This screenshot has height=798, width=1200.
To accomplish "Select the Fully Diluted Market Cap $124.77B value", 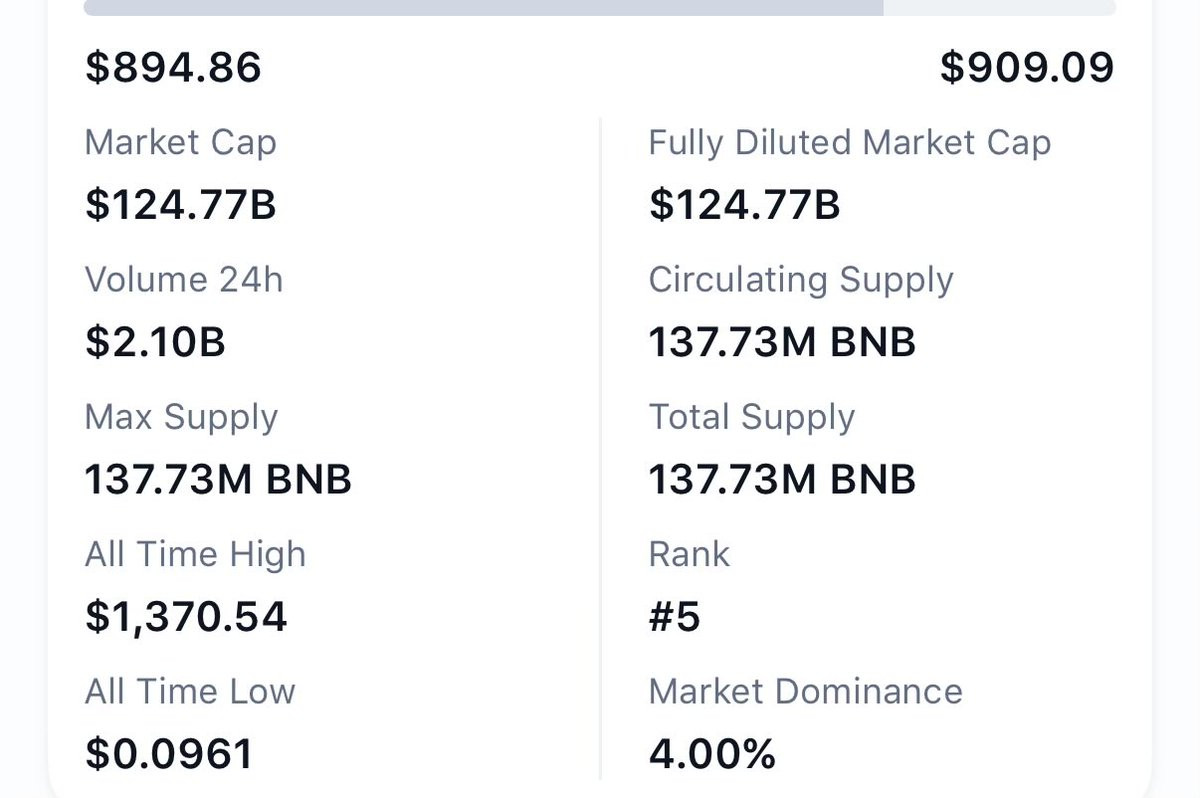I will (744, 205).
